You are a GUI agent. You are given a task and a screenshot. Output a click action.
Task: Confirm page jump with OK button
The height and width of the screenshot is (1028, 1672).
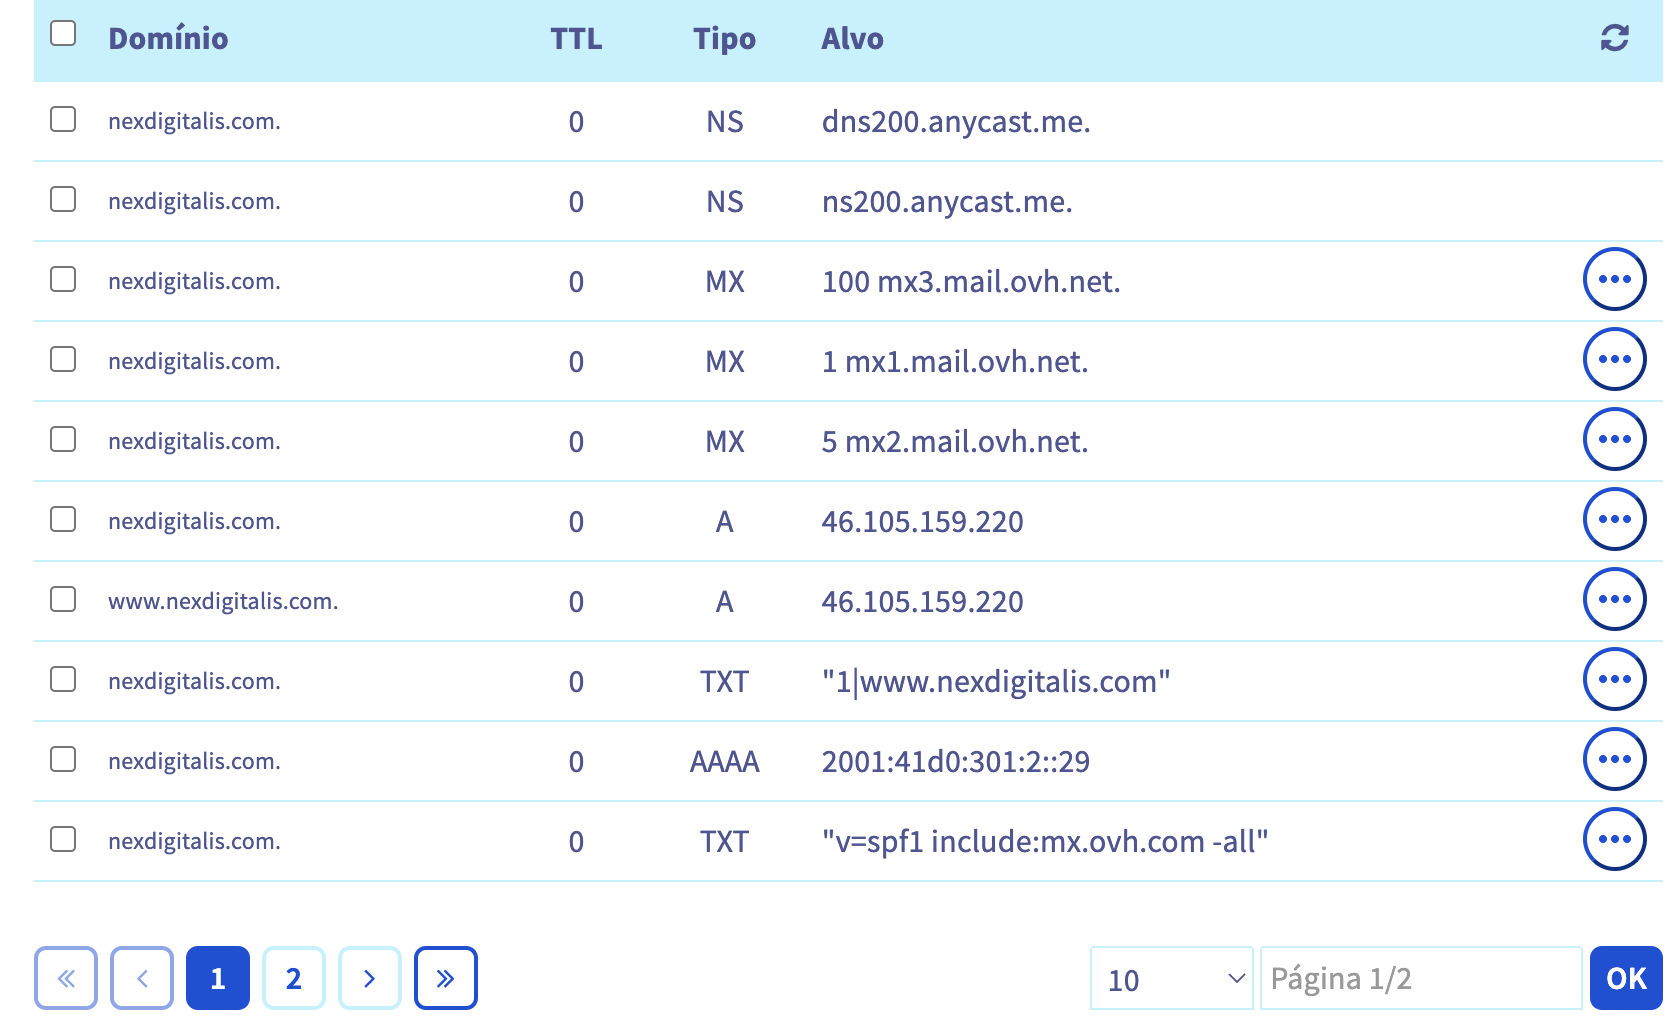click(1626, 978)
